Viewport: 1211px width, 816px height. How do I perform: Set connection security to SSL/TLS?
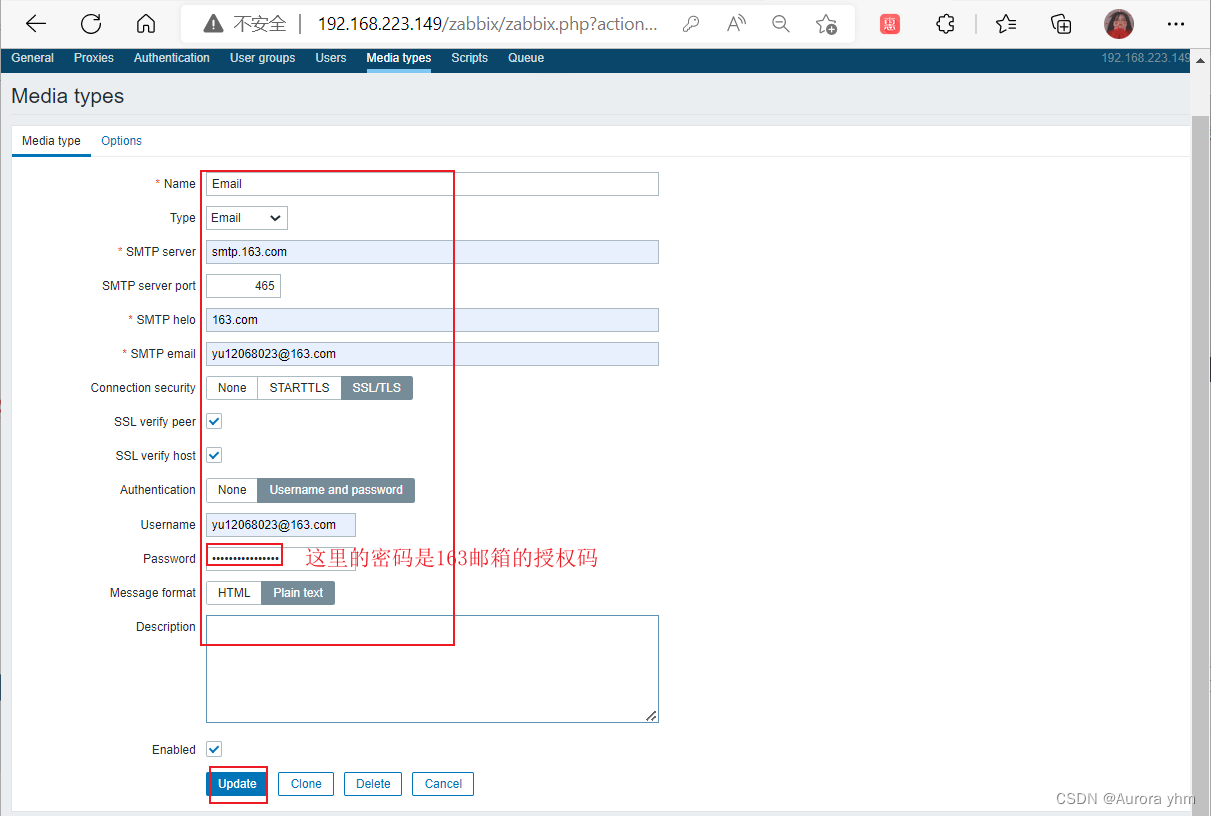point(377,388)
